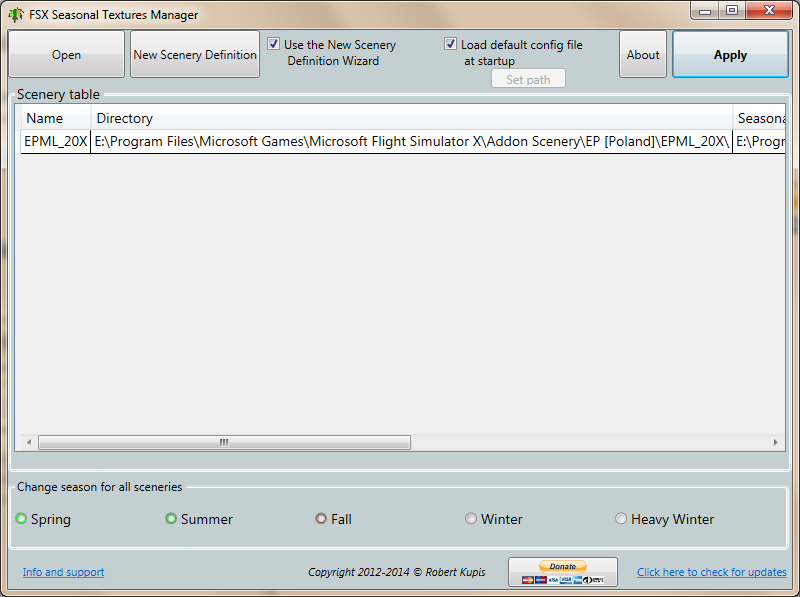The height and width of the screenshot is (597, 800).
Task: Maximize the application window
Action: click(732, 11)
